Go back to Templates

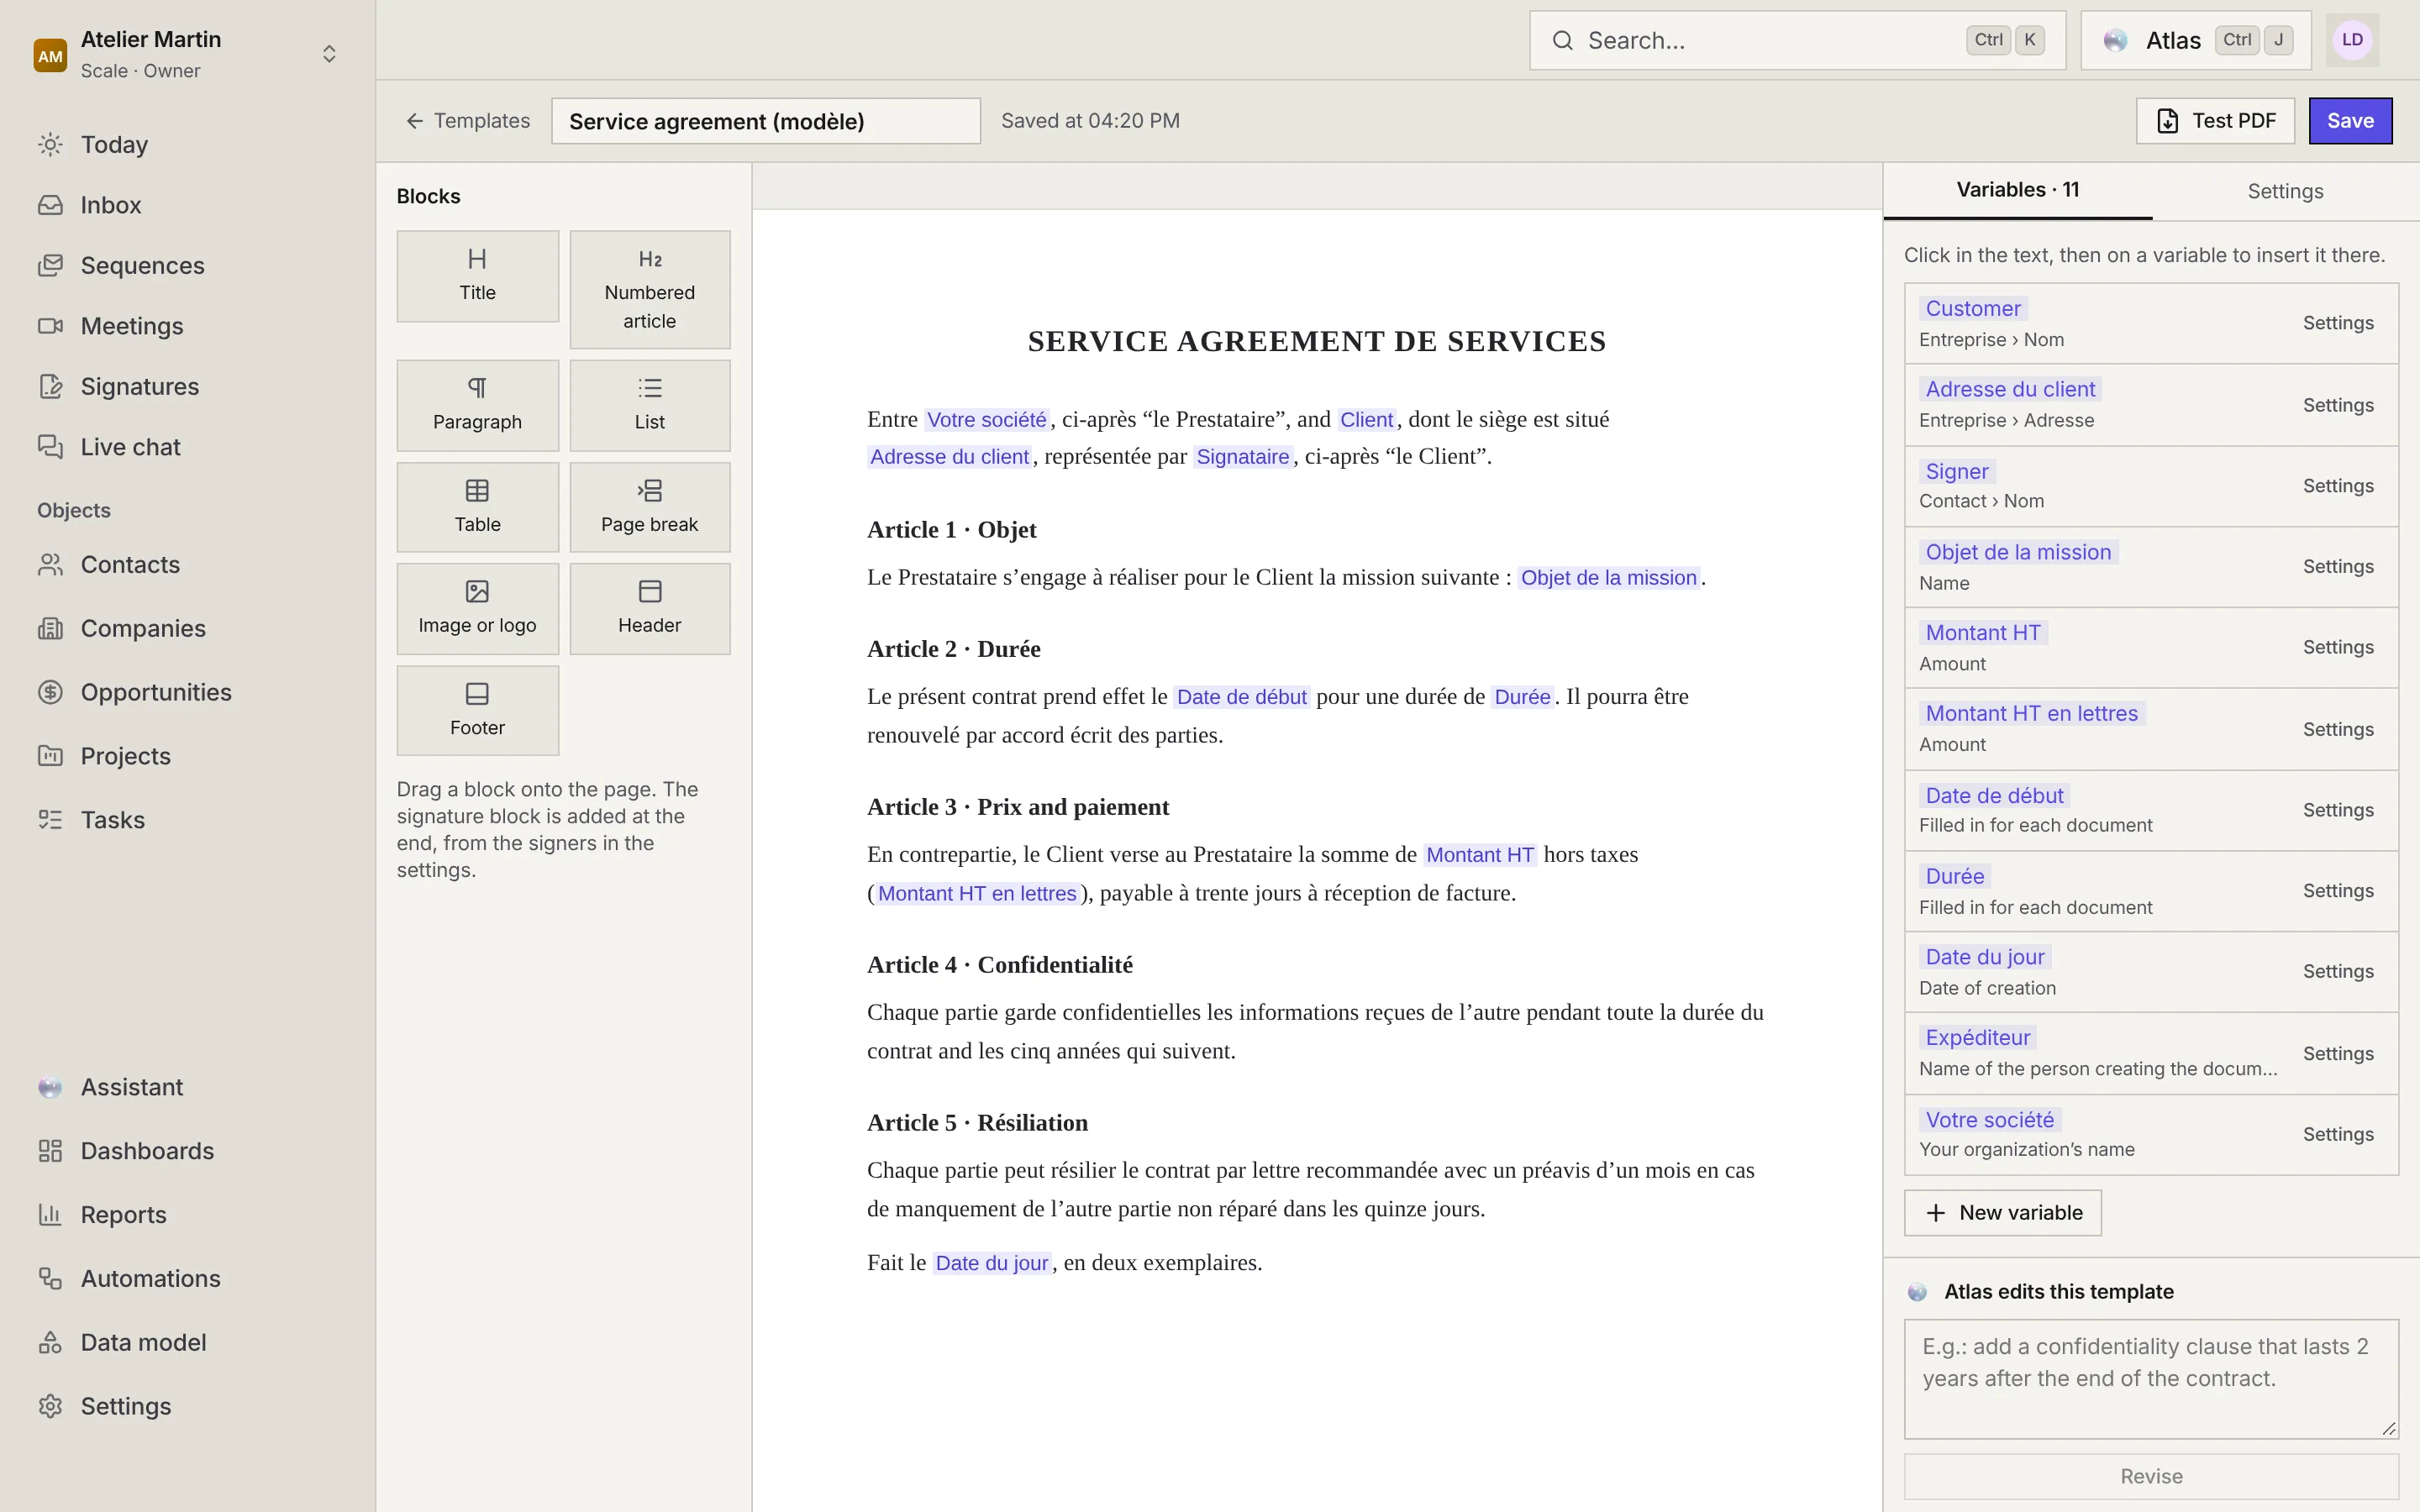(x=467, y=121)
